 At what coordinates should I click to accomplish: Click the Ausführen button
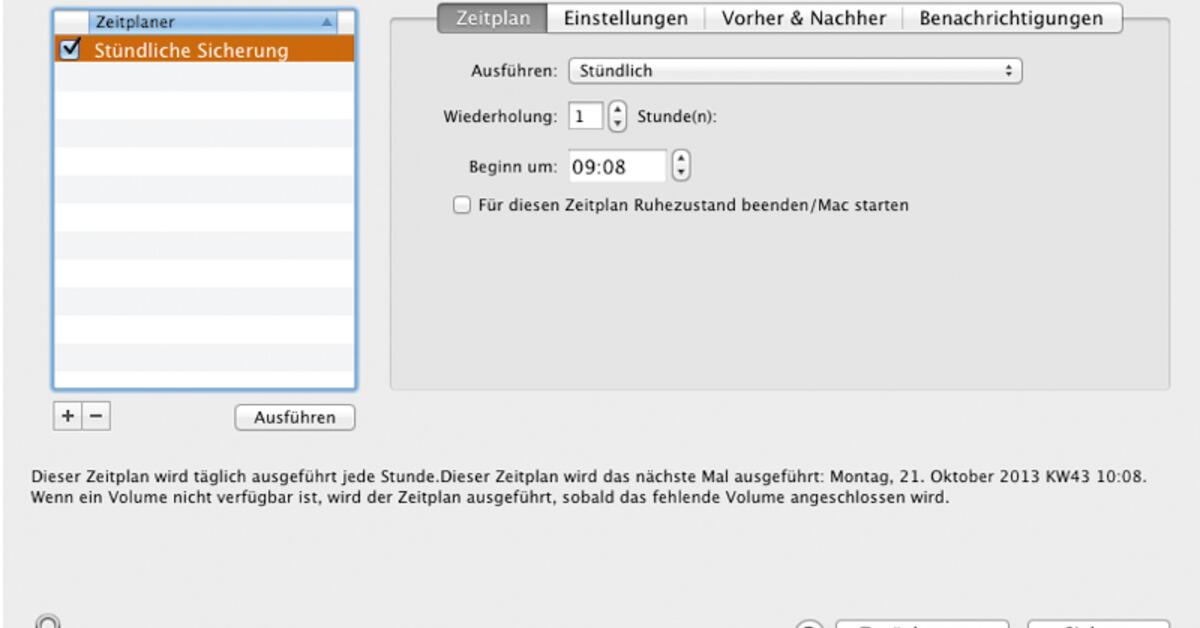click(x=294, y=417)
